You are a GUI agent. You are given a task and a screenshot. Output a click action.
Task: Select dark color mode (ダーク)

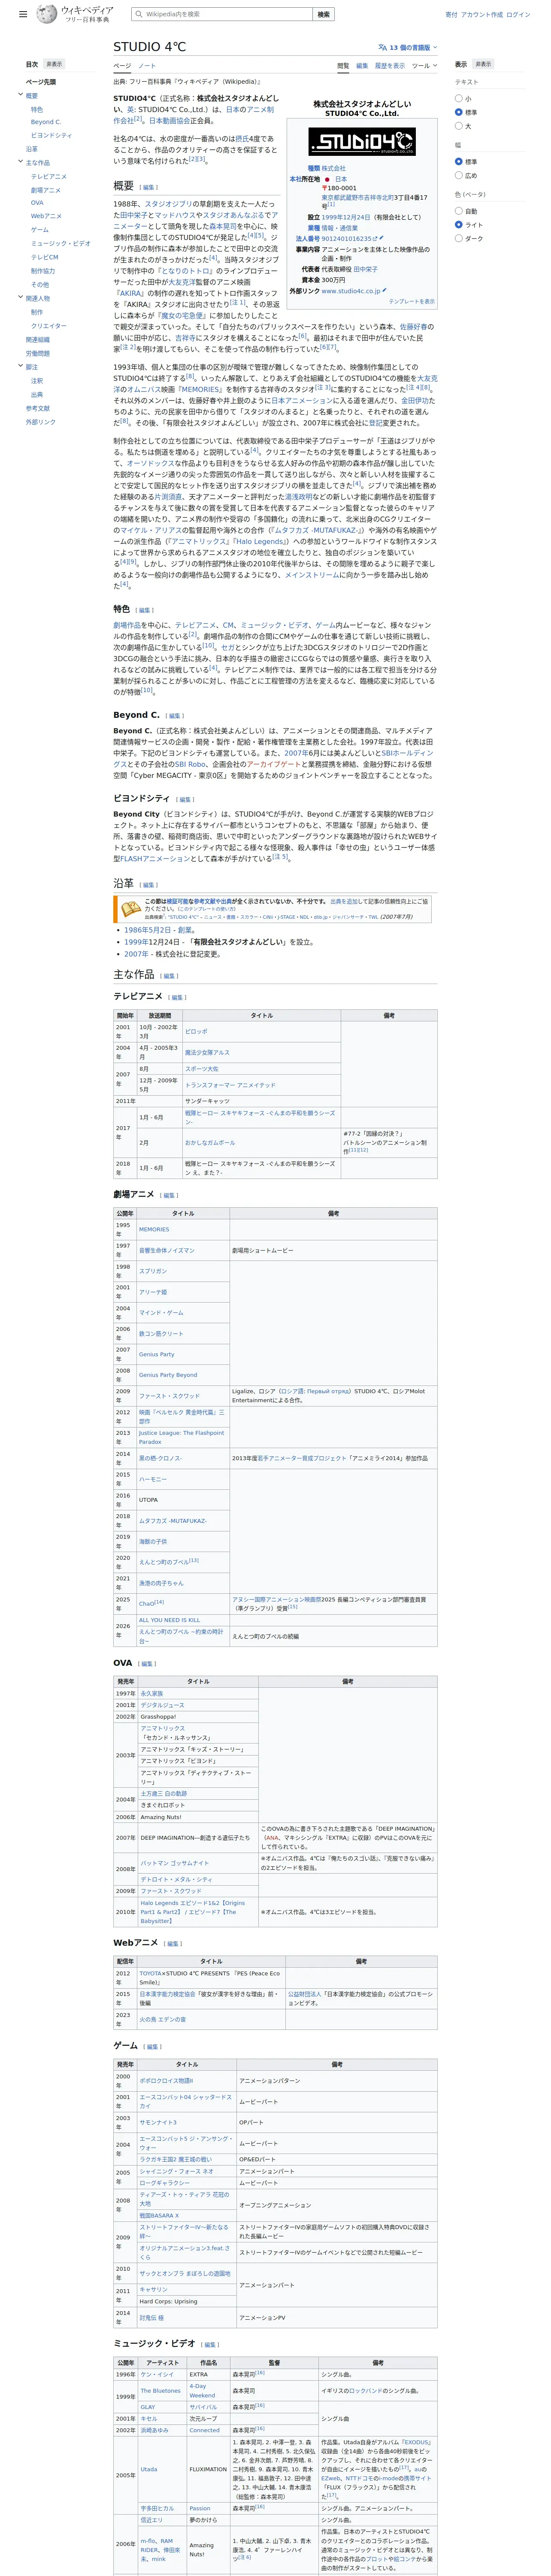pyautogui.click(x=459, y=238)
